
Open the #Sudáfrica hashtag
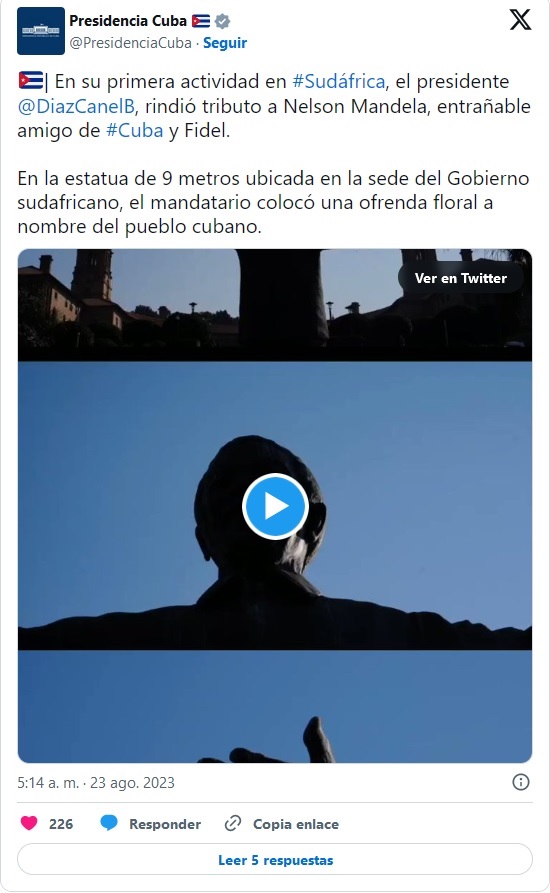click(x=339, y=81)
